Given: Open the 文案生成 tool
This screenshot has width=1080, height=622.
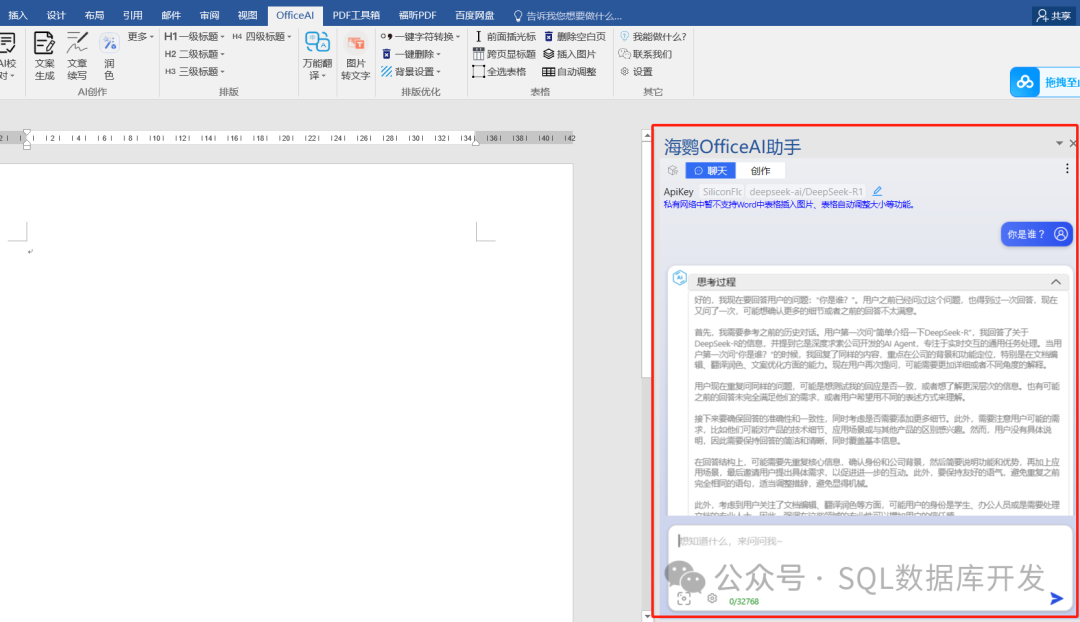Looking at the screenshot, I should 44,56.
